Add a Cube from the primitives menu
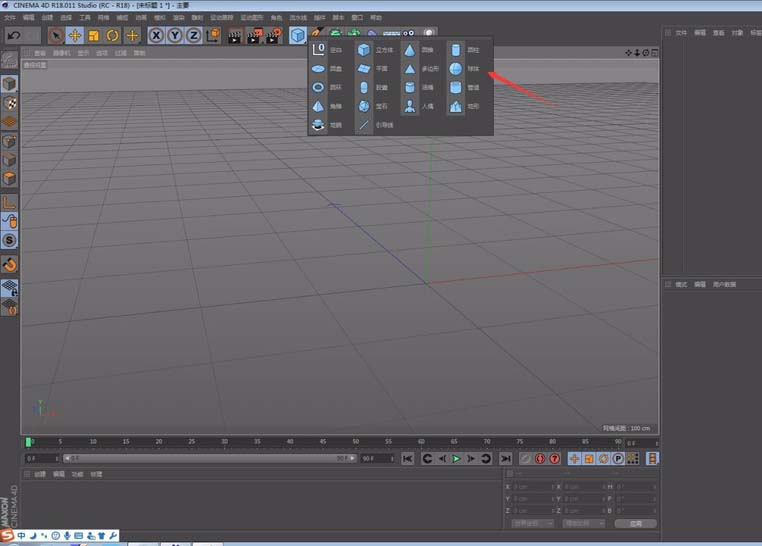This screenshot has height=546, width=762. click(364, 50)
